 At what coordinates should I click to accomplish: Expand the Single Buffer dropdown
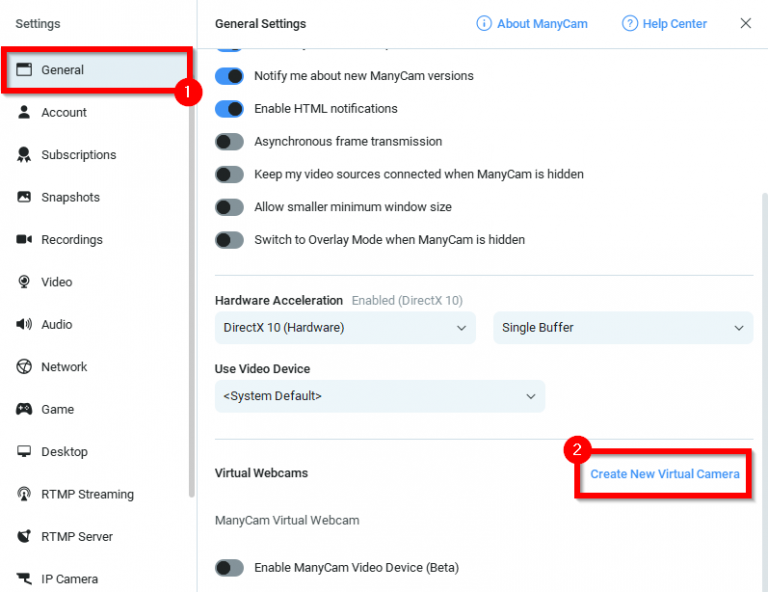pos(622,328)
